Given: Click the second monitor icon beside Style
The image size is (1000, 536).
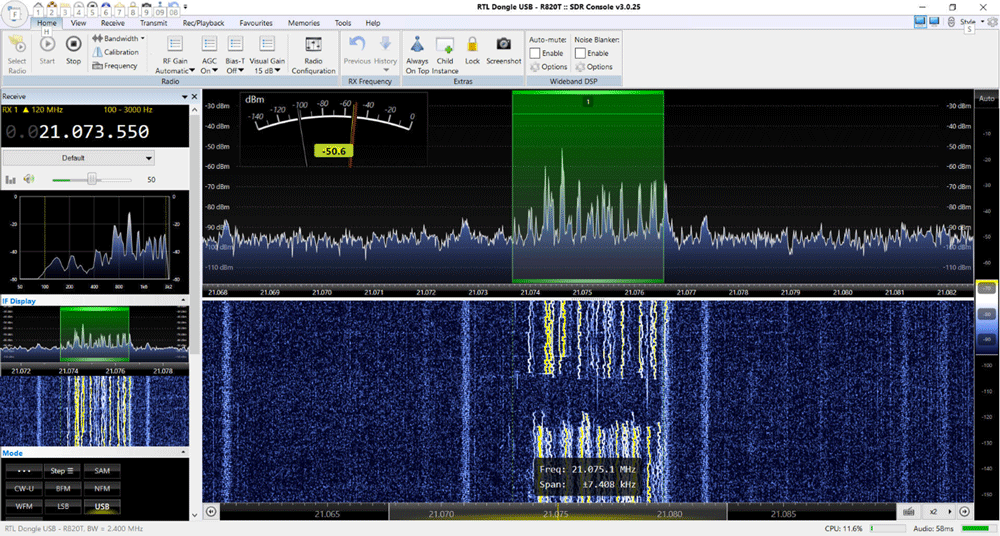Looking at the screenshot, I should (x=934, y=22).
